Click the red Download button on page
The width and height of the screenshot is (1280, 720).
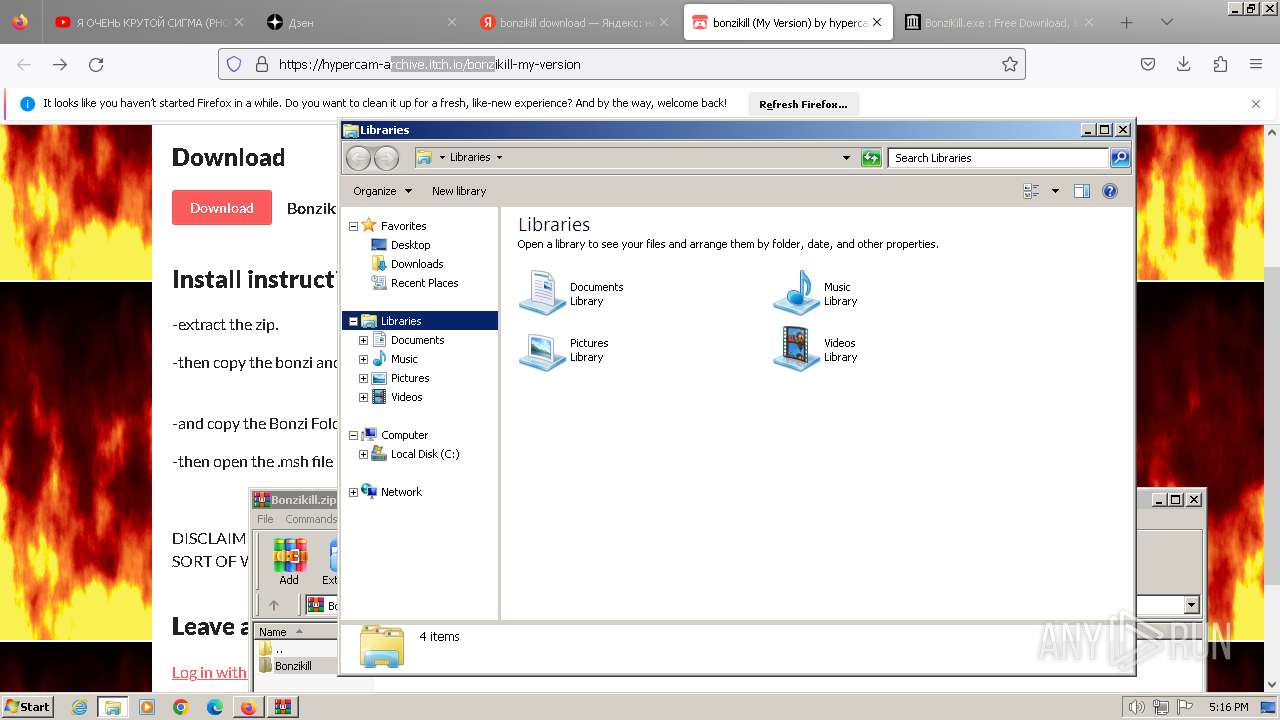coord(222,208)
